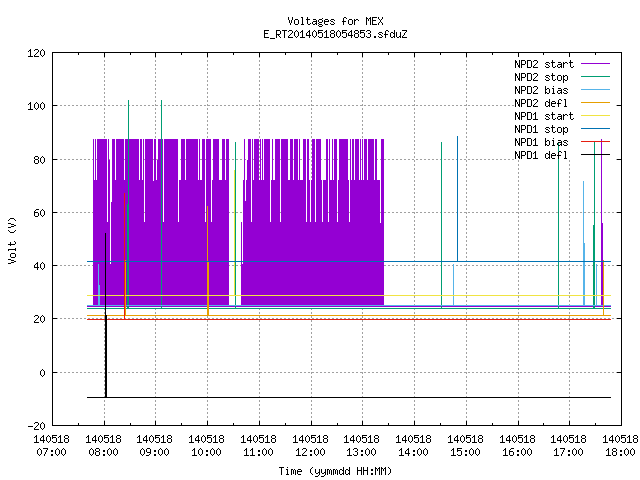Click the 'Voltages for MEX' chart title
The width and height of the screenshot is (640, 480).
(335, 21)
